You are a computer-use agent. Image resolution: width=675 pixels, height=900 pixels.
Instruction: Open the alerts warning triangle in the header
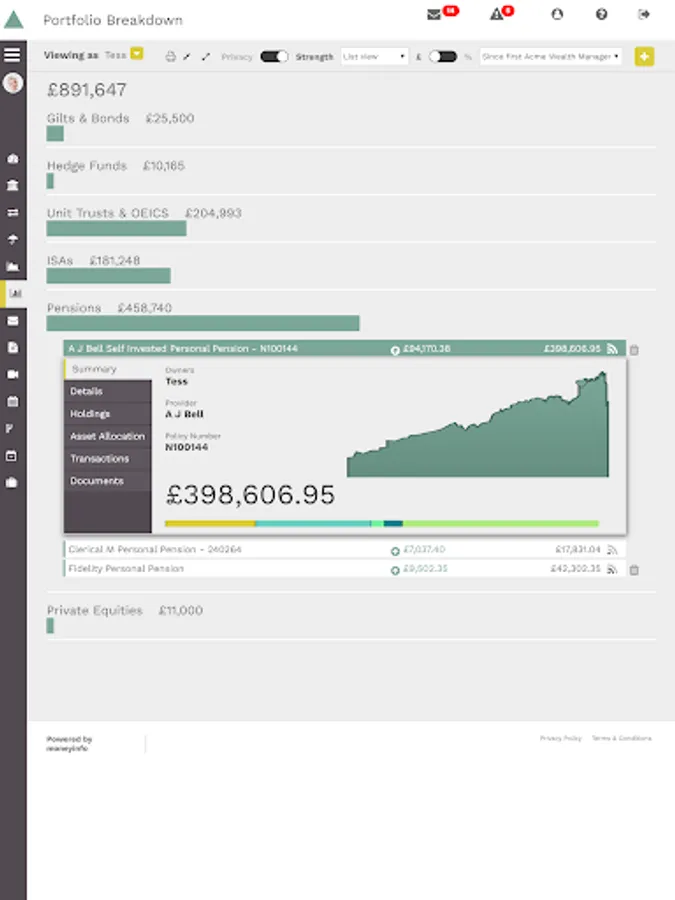(x=496, y=14)
